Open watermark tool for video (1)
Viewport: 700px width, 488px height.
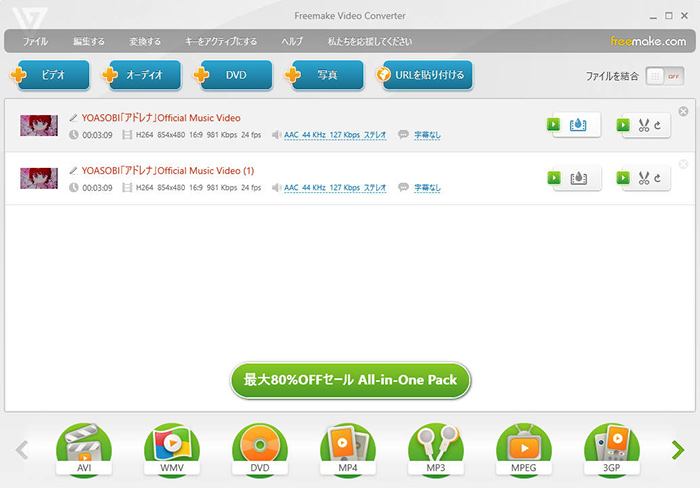pos(578,178)
